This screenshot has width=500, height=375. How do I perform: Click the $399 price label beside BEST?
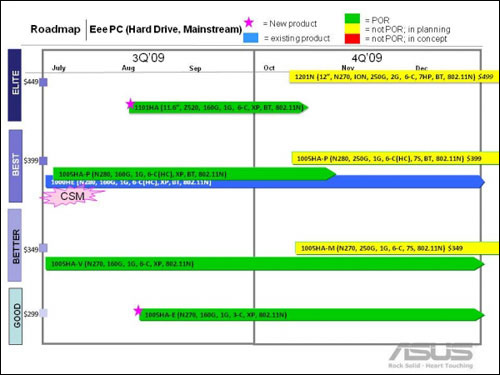click(31, 161)
